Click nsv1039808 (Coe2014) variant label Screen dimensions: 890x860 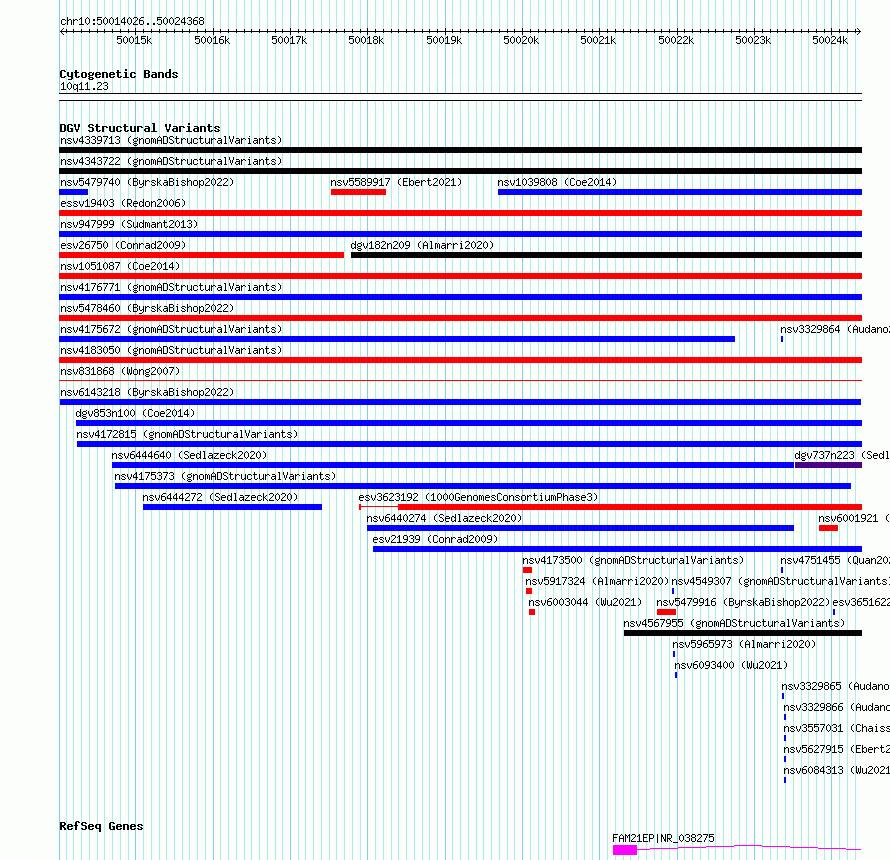pyautogui.click(x=557, y=182)
